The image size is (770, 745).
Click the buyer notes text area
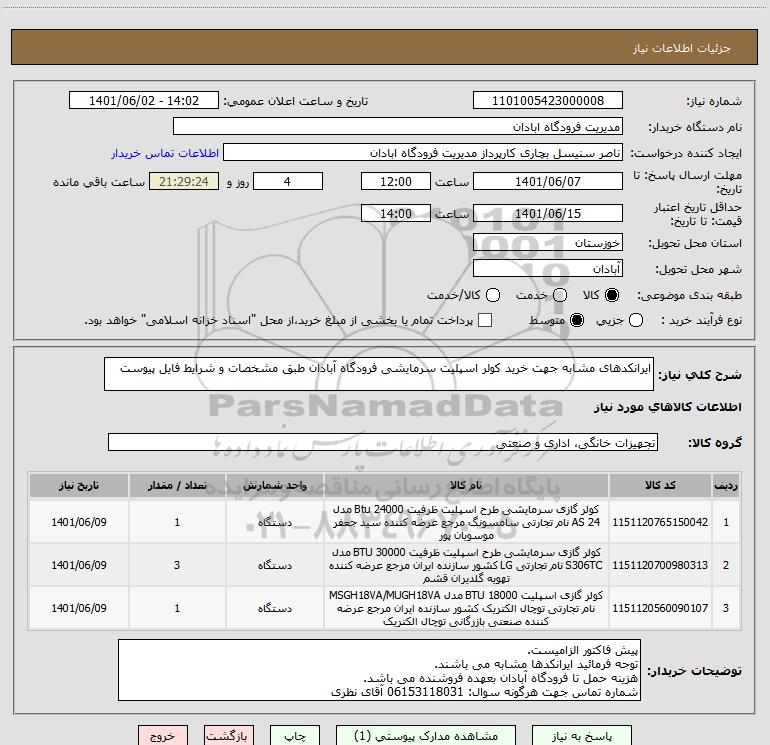pos(379,670)
